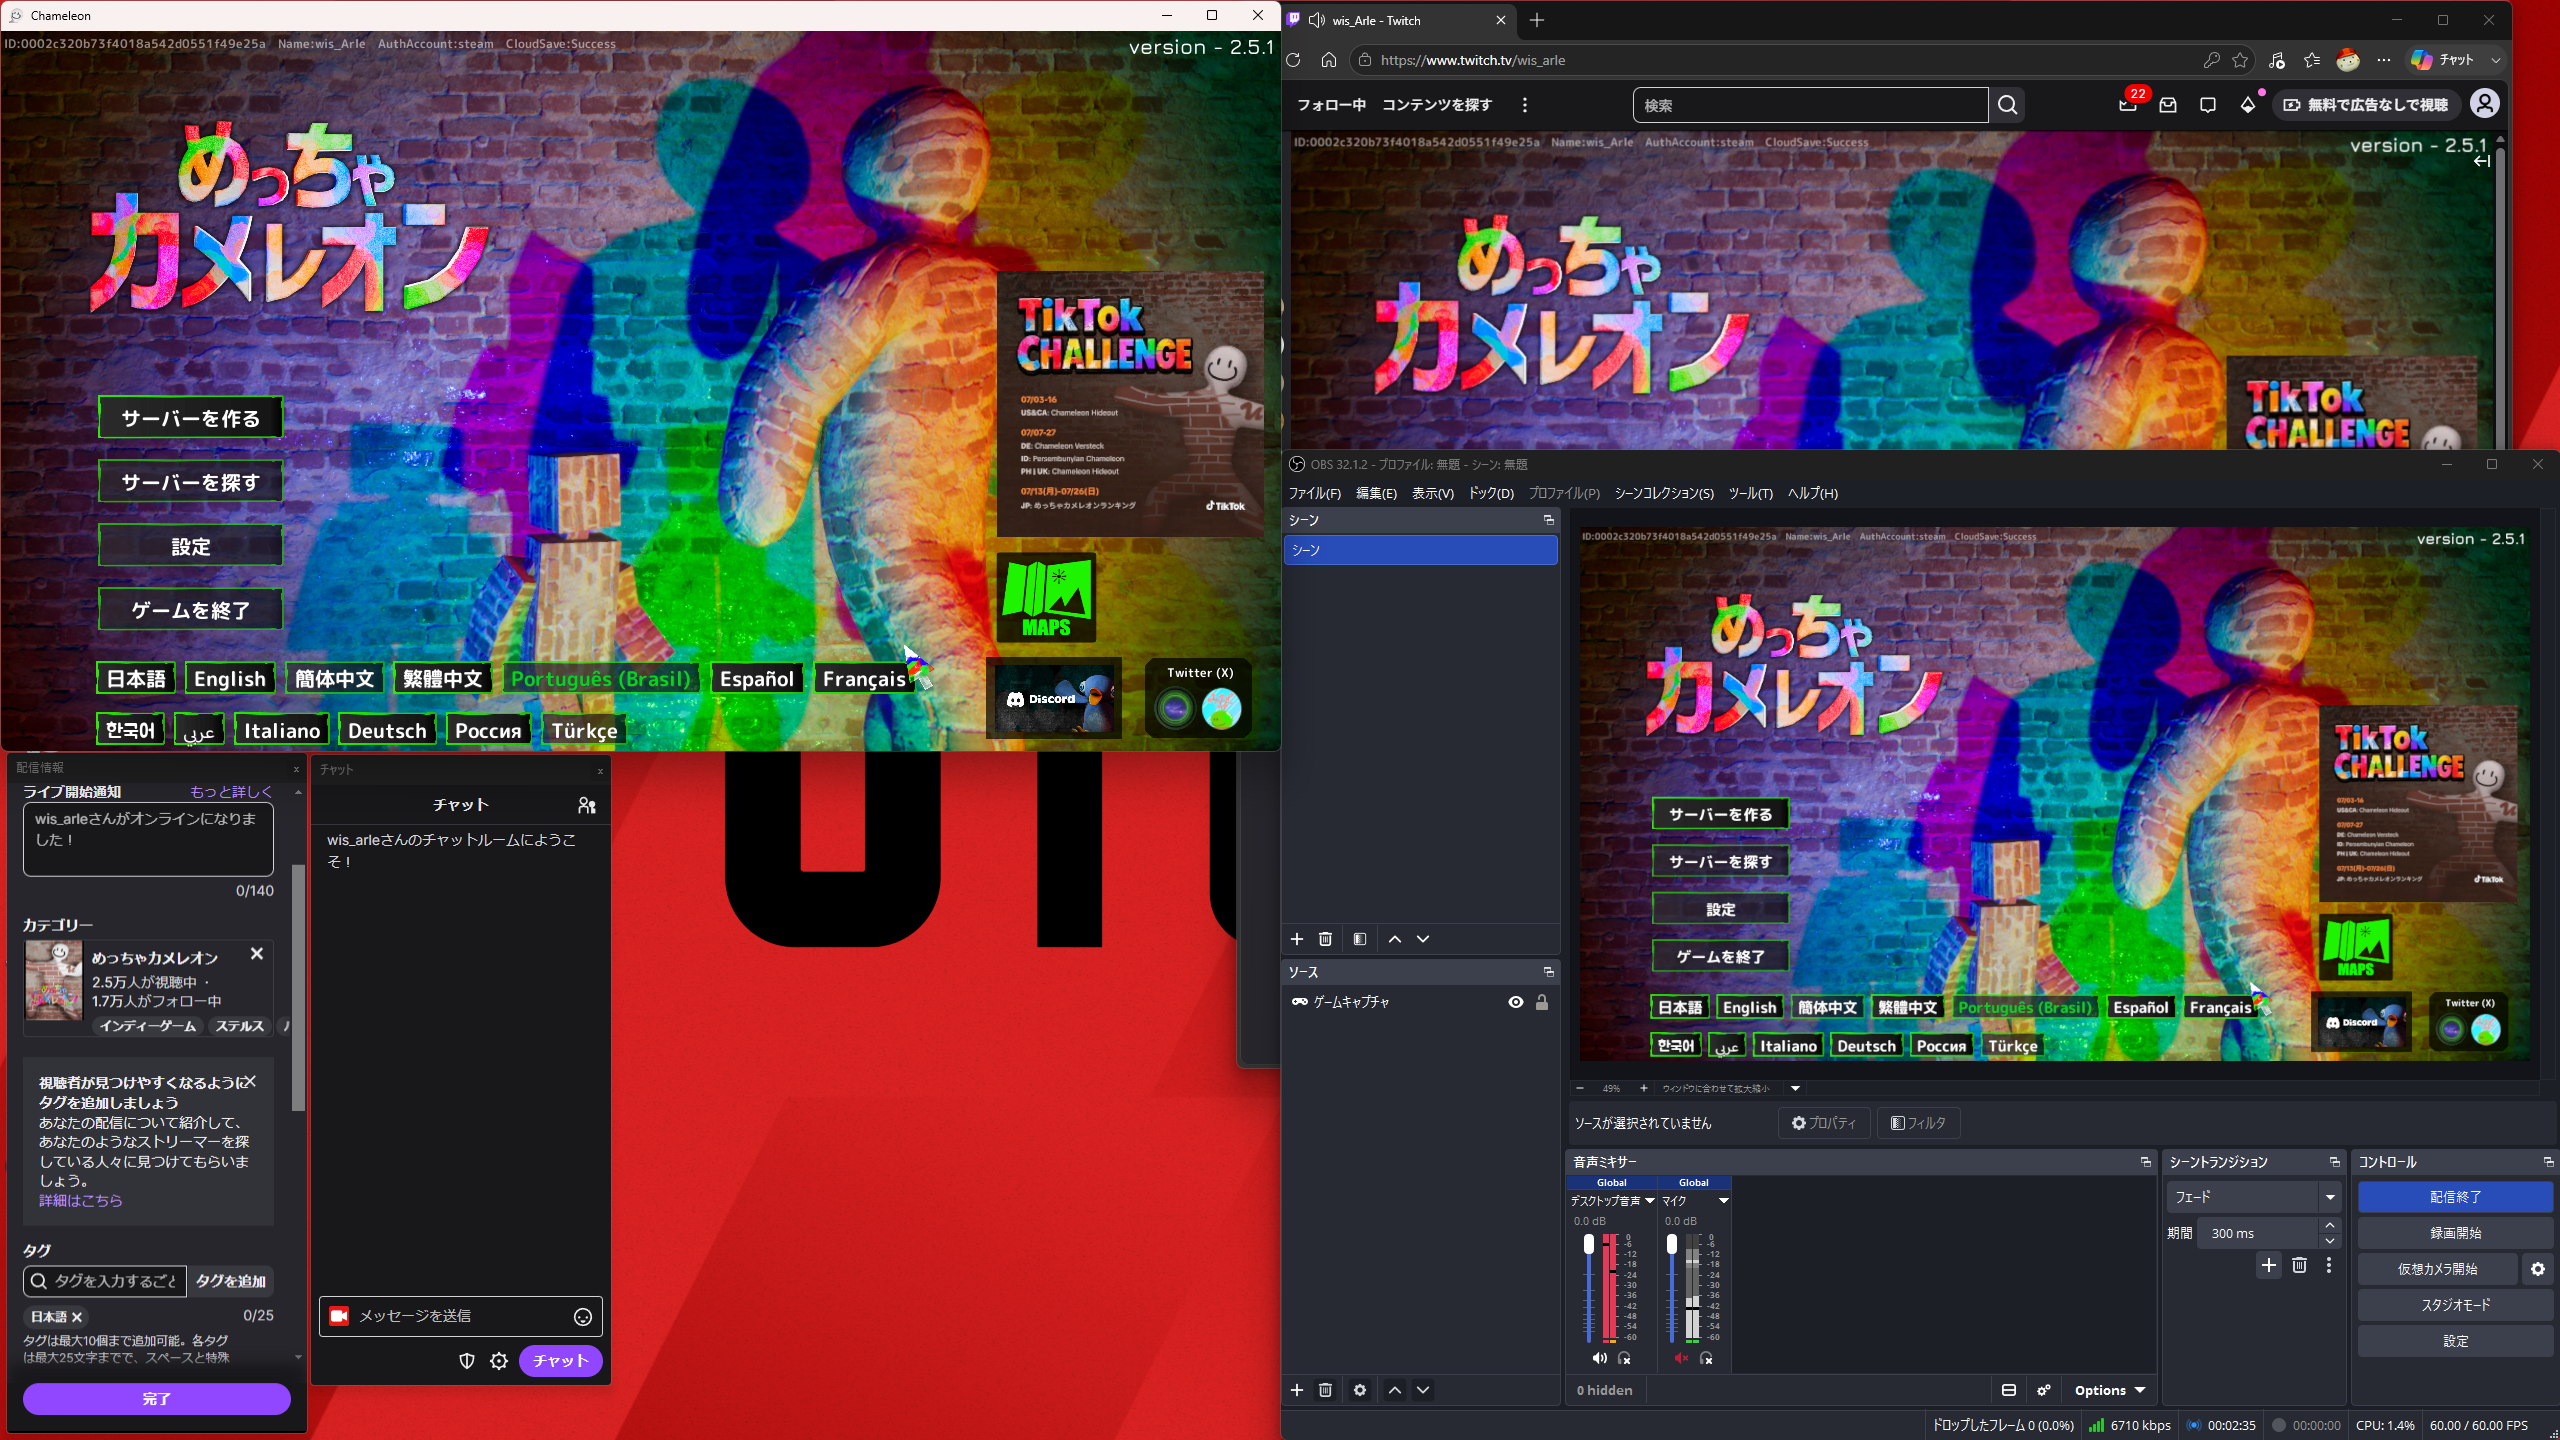Move source down in OBS sources toolbar
This screenshot has width=2560, height=1440.
tap(1423, 1390)
